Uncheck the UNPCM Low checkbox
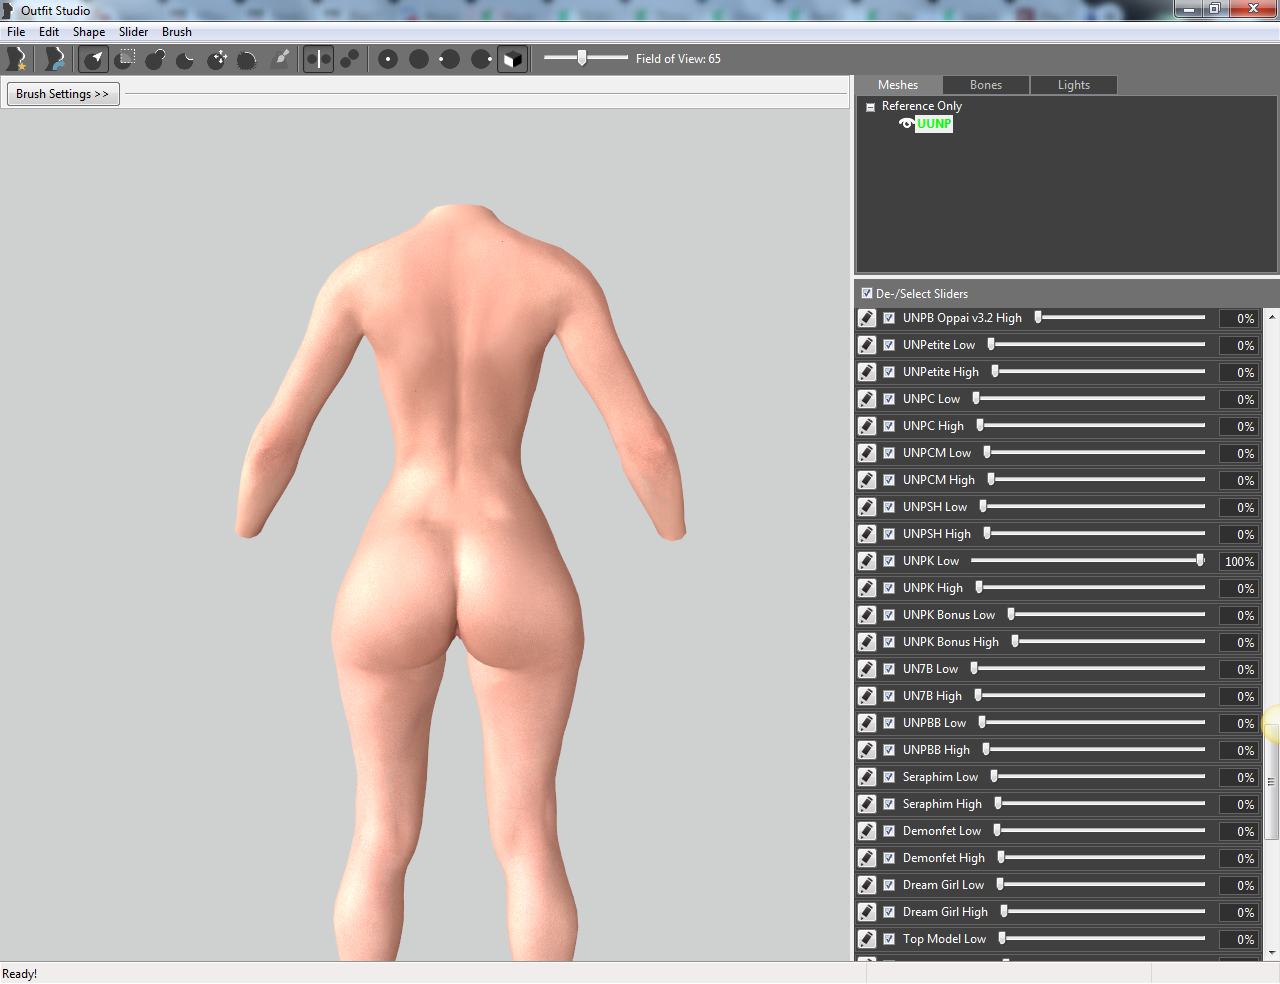1280x984 pixels. (889, 453)
